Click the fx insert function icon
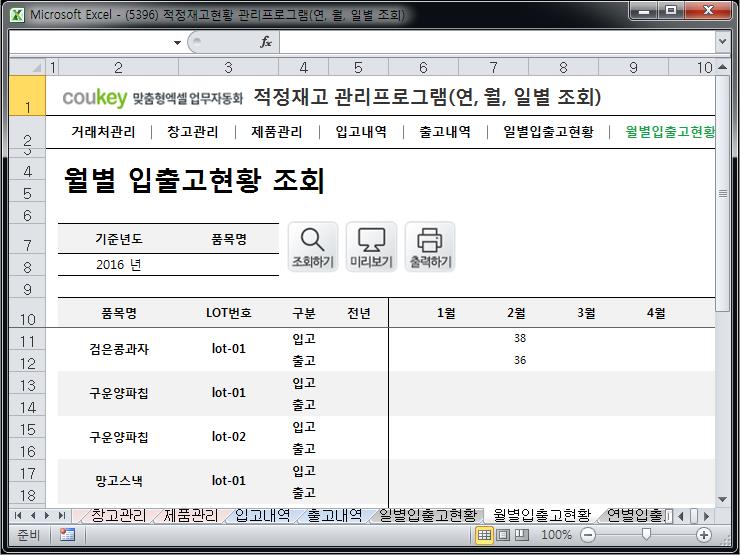This screenshot has height=555, width=740. click(266, 42)
